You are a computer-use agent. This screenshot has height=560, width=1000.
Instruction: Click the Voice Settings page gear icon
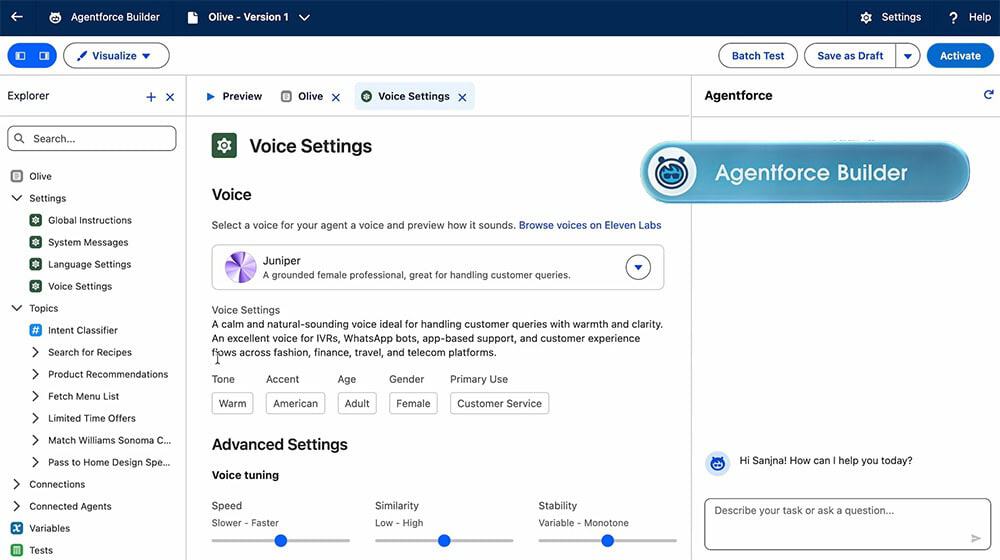224,145
